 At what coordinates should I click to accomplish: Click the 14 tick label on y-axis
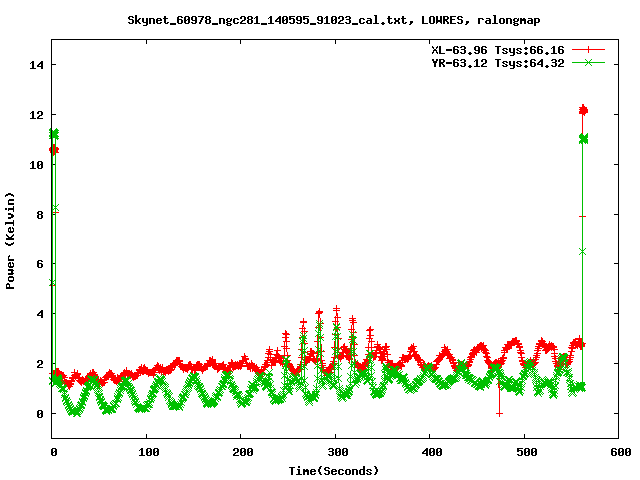tap(37, 65)
